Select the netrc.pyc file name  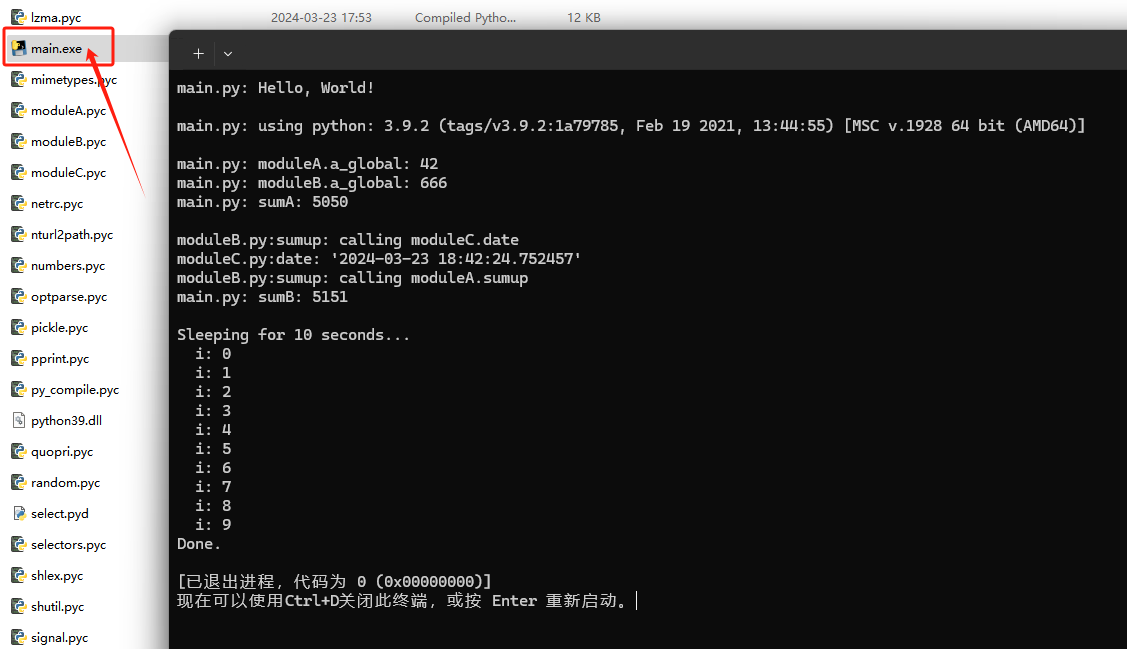point(57,203)
